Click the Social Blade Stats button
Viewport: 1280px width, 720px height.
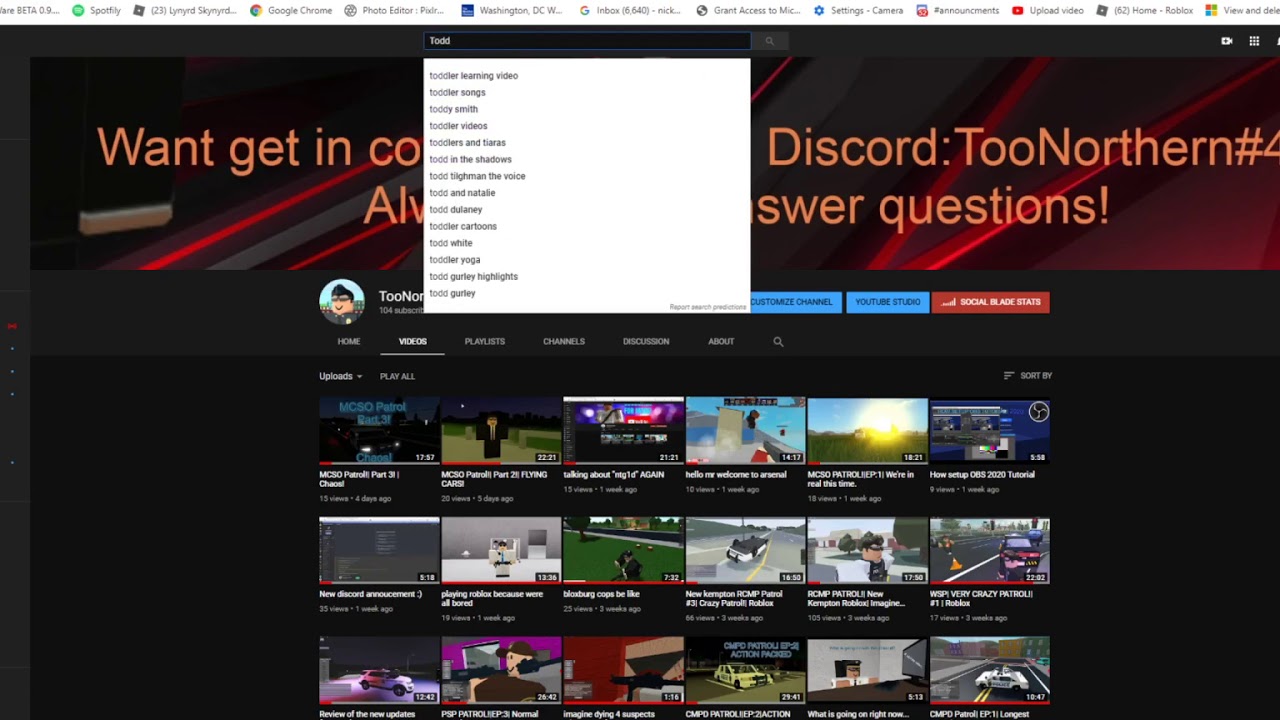[x=991, y=302]
